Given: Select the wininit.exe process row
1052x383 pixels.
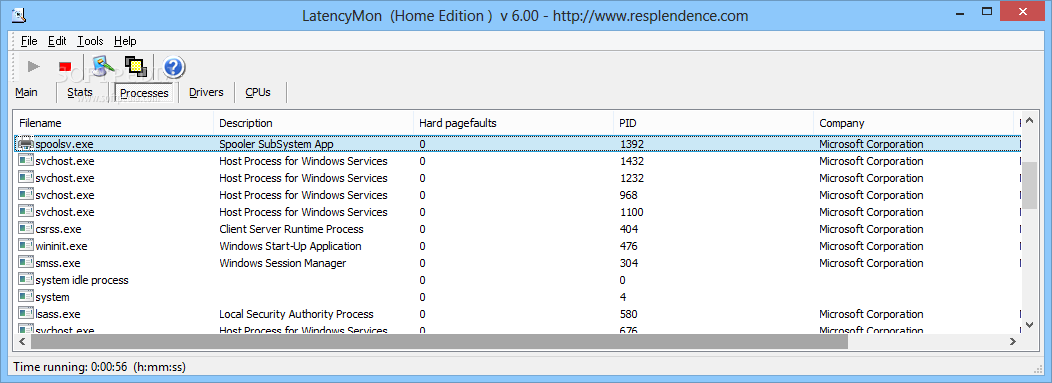Looking at the screenshot, I should 515,246.
